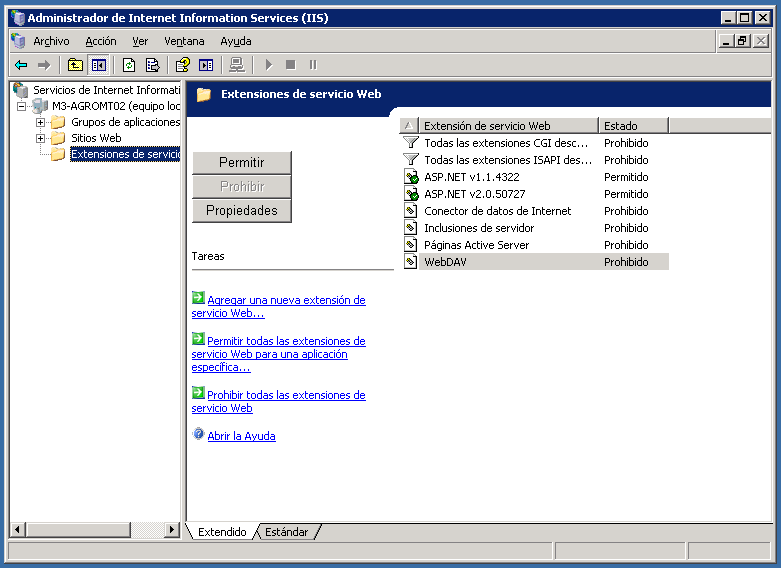The image size is (781, 568).
Task: Click the Inclusiones de servidor row icon
Action: [410, 228]
